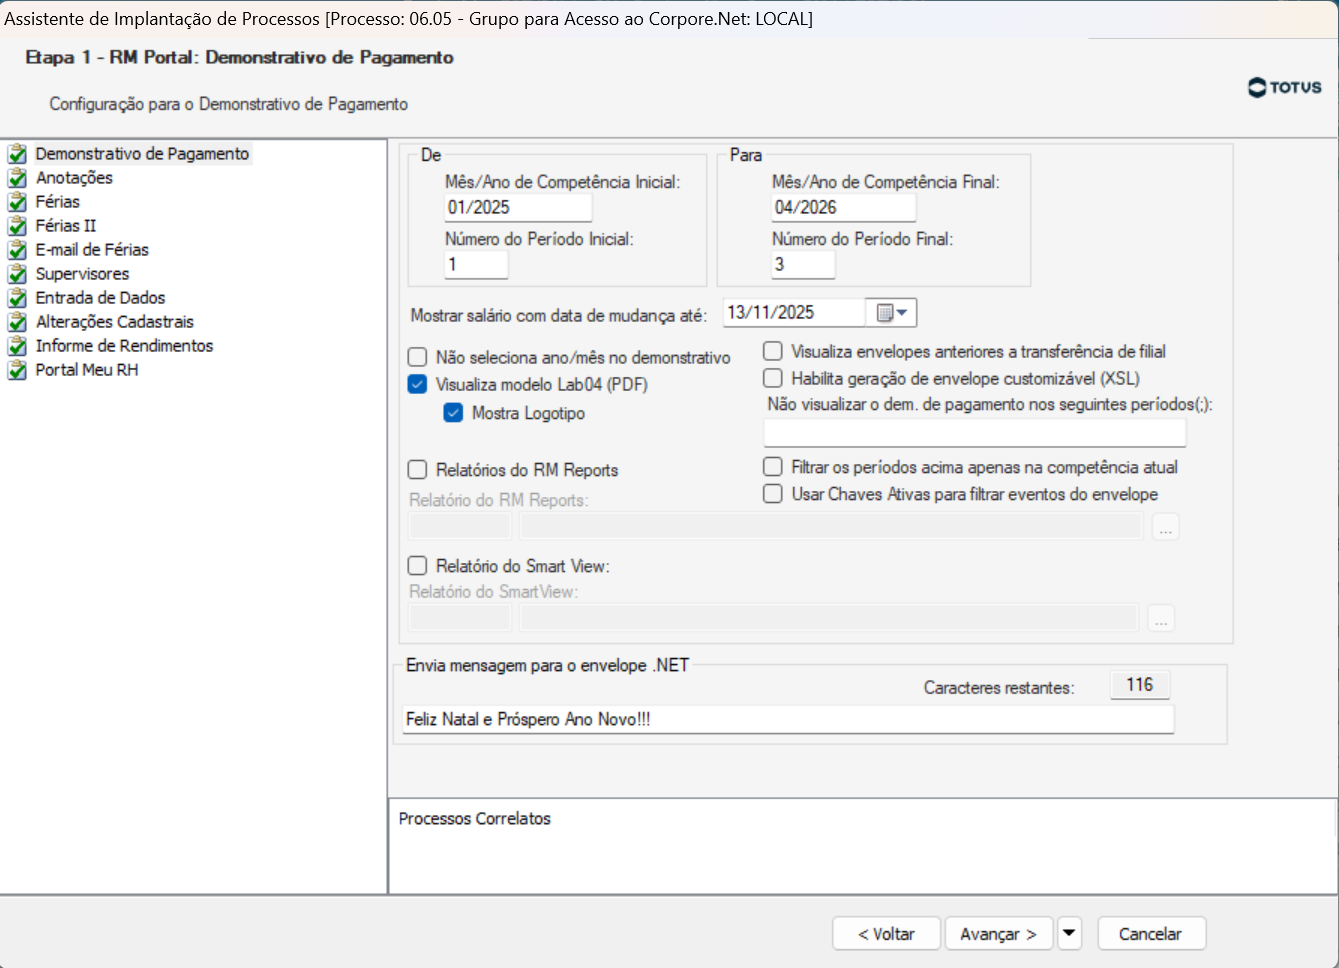Click the icon beside Portal Meu RH
This screenshot has width=1339, height=968.
tap(17, 370)
